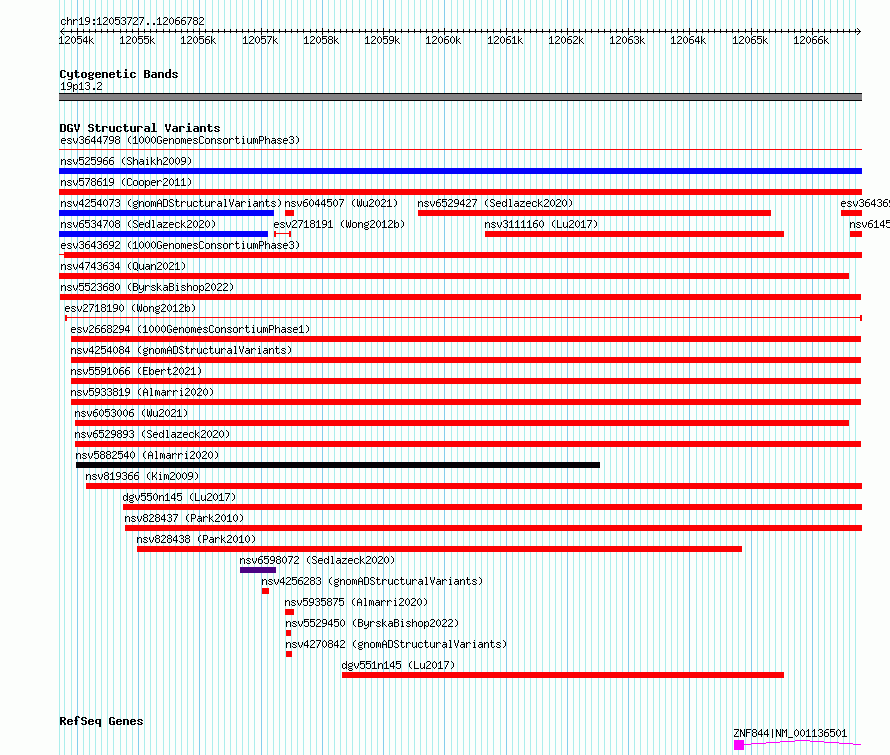Select the nsv3111160 (Lu2017) variant label
Image resolution: width=890 pixels, height=755 pixels.
point(541,224)
